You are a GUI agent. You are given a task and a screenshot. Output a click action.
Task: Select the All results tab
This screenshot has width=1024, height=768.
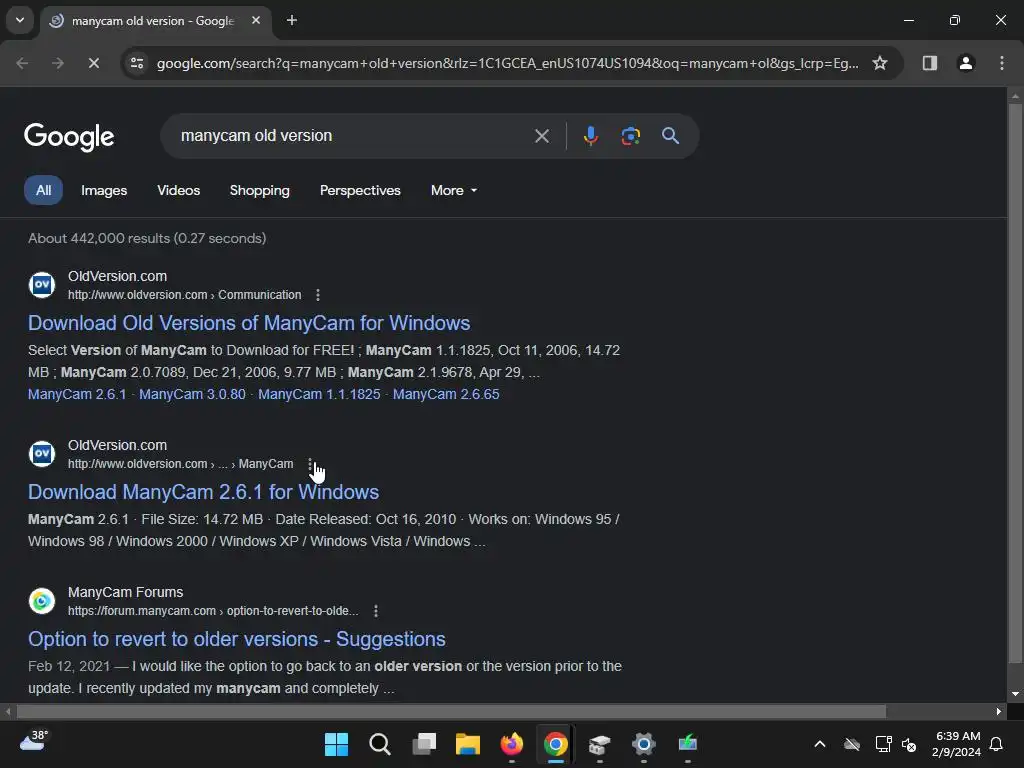click(x=44, y=190)
